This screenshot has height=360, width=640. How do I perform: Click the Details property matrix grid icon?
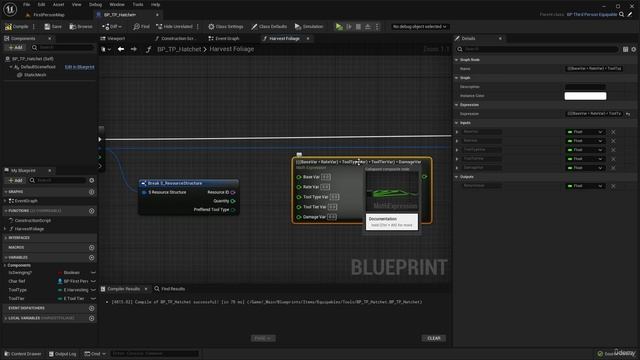pyautogui.click(x=625, y=49)
